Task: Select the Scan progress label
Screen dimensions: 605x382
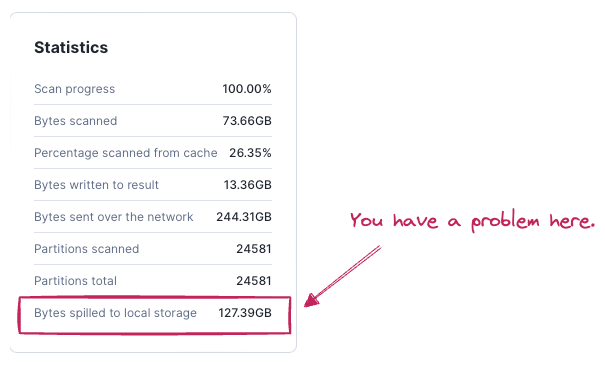Action: tap(74, 89)
